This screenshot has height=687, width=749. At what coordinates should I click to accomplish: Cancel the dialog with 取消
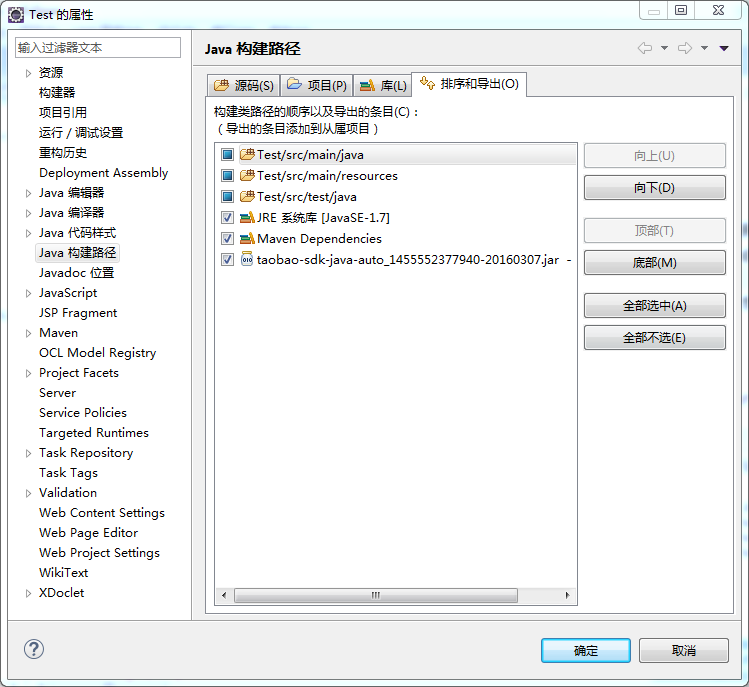684,650
